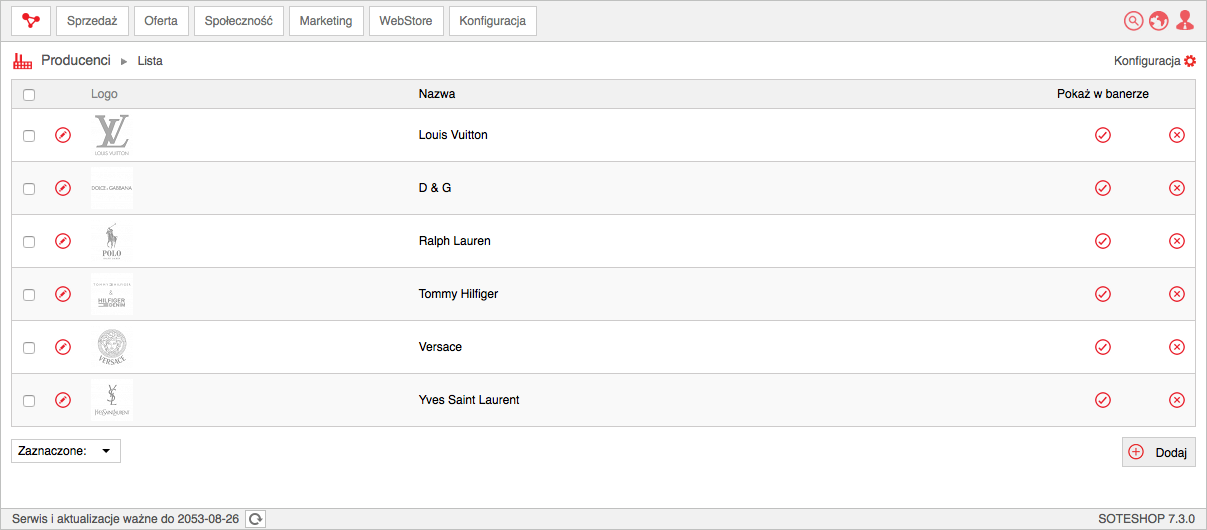This screenshot has height=530, width=1207.
Task: Click the D & G name text
Action: 435,188
